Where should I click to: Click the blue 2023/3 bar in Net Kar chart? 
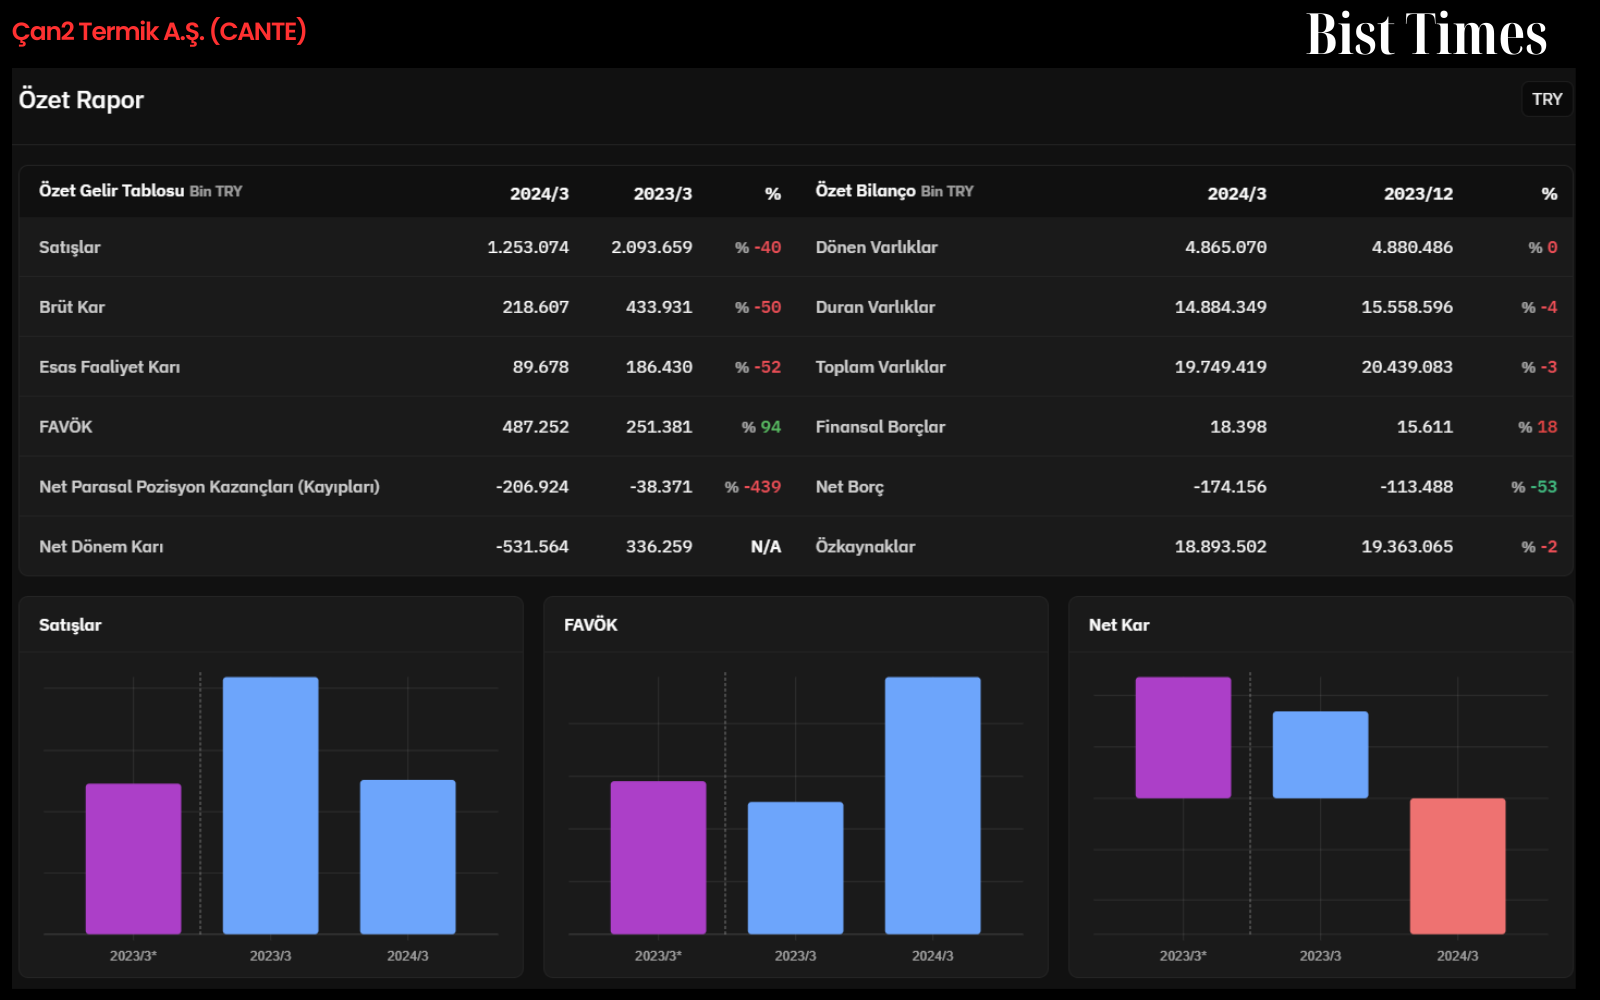pos(1320,755)
